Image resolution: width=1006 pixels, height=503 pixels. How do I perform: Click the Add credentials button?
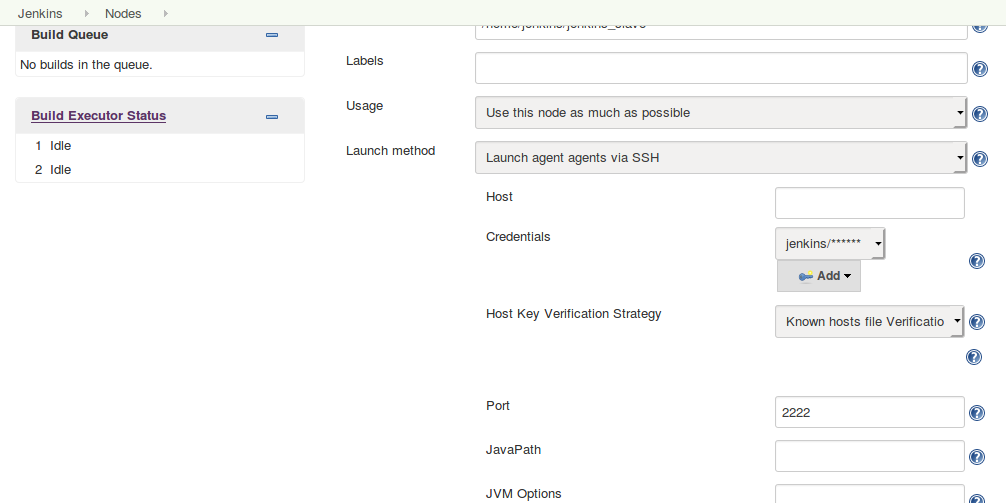pyautogui.click(x=819, y=276)
